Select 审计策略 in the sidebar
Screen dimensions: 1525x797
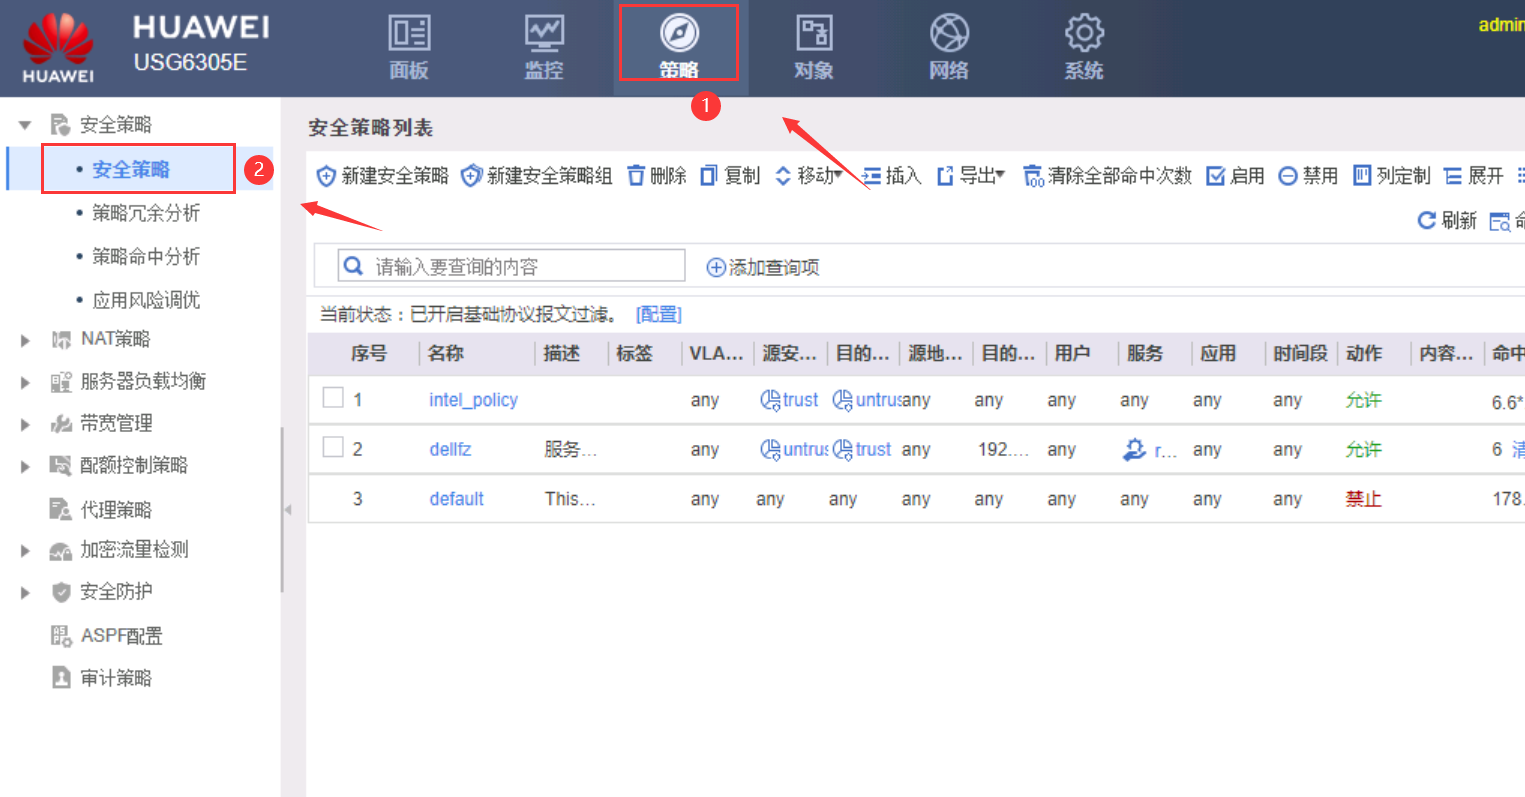tap(116, 678)
